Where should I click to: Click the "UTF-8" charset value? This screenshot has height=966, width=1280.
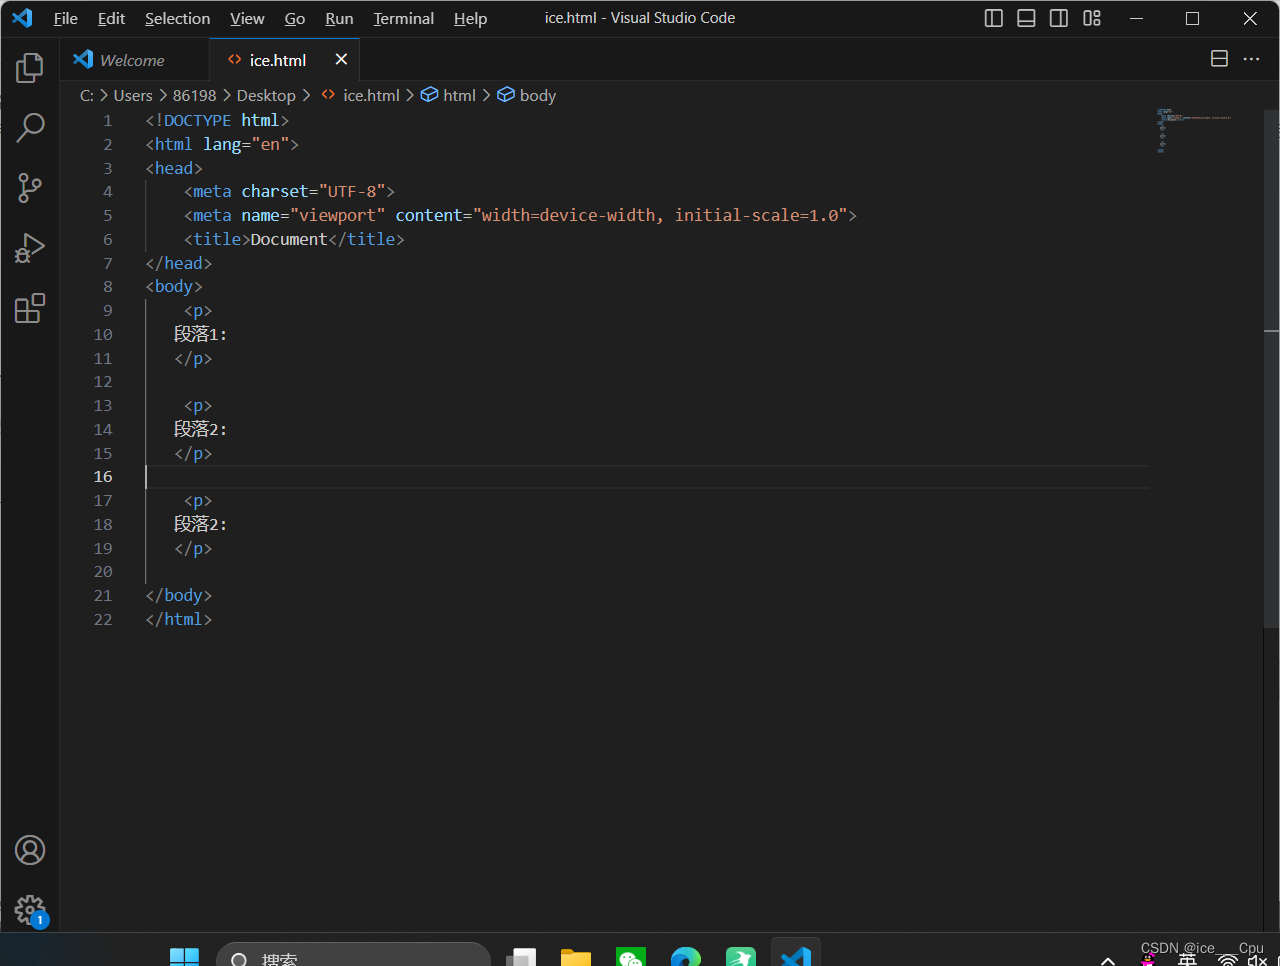(352, 191)
